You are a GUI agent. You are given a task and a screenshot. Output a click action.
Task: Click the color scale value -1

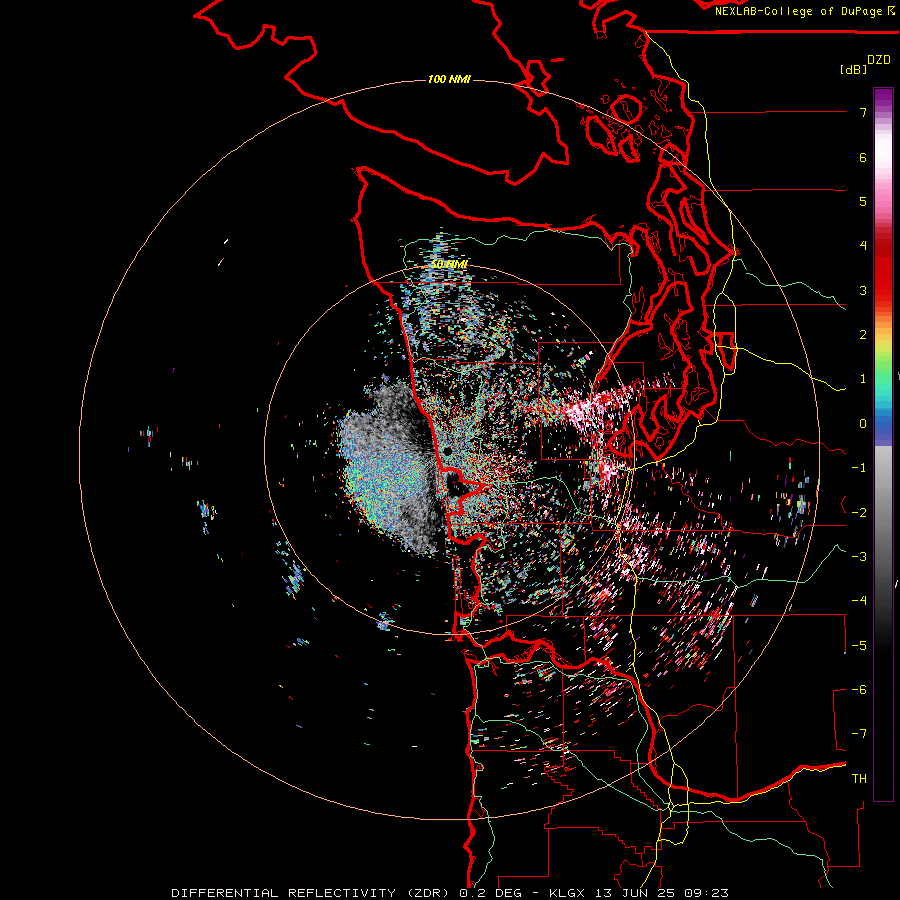859,468
